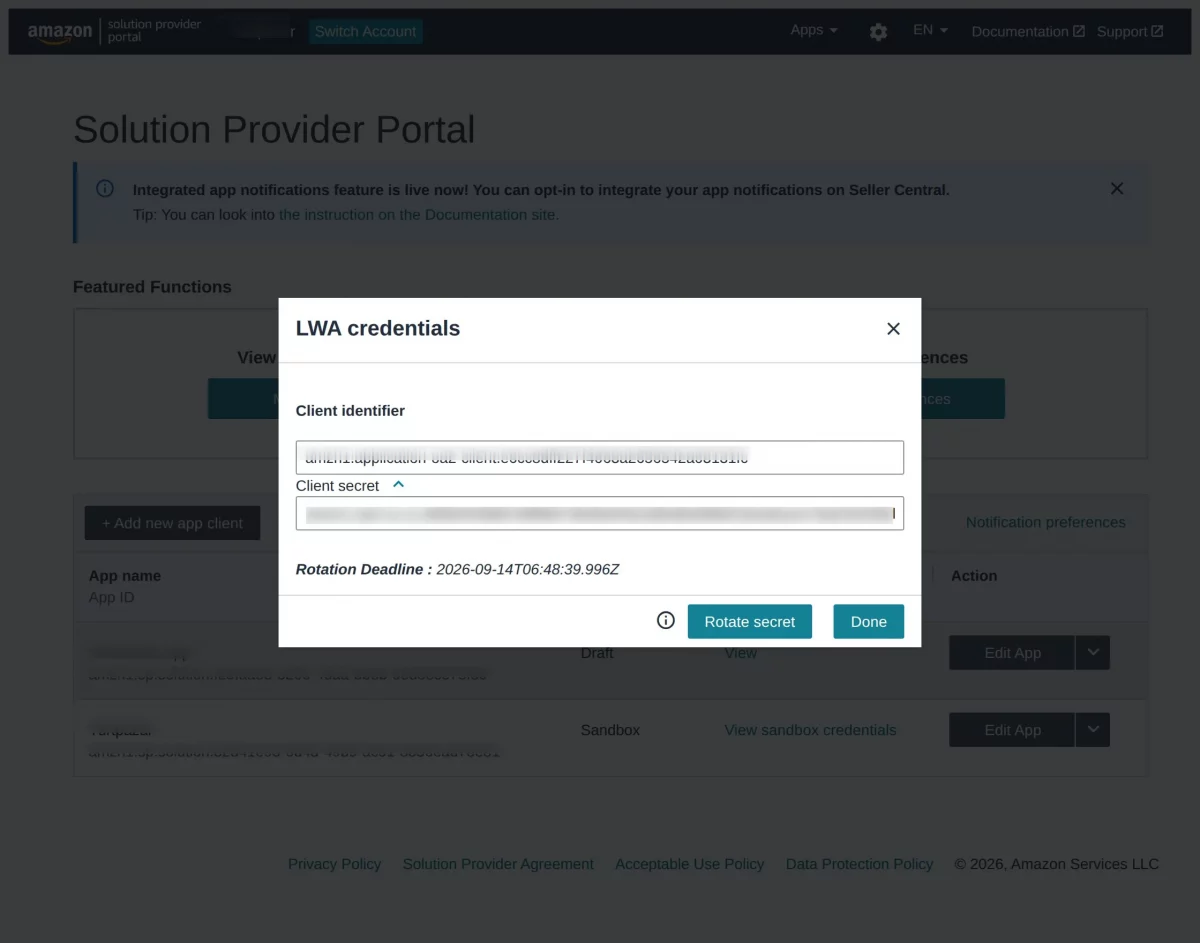Open View sandbox credentials link
The height and width of the screenshot is (943, 1200).
tap(810, 730)
